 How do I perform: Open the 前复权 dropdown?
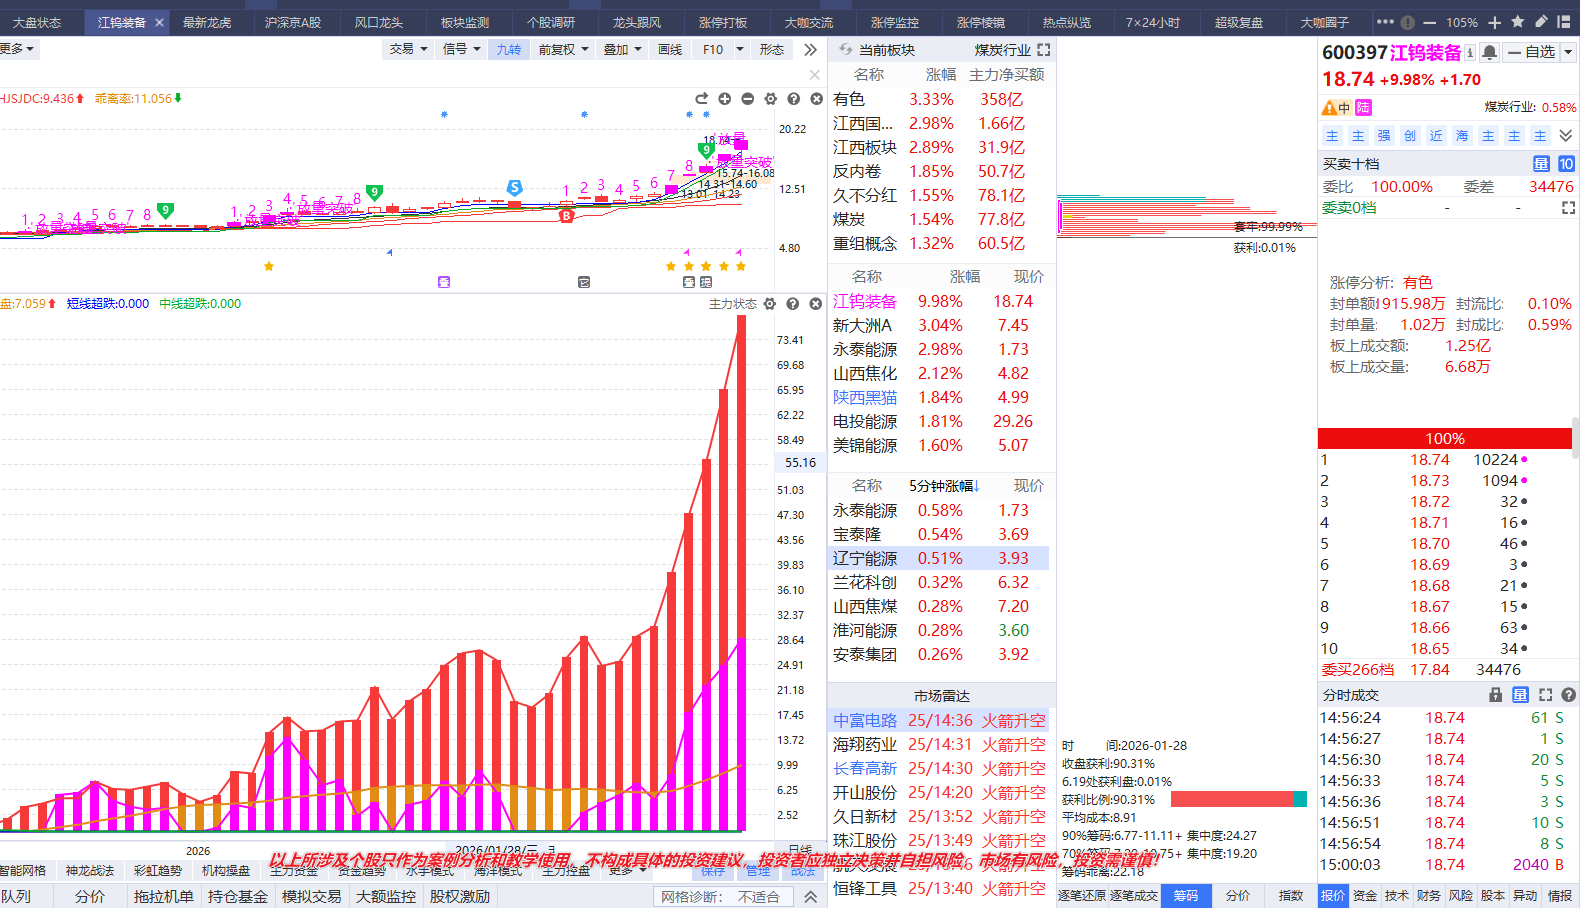pos(563,50)
